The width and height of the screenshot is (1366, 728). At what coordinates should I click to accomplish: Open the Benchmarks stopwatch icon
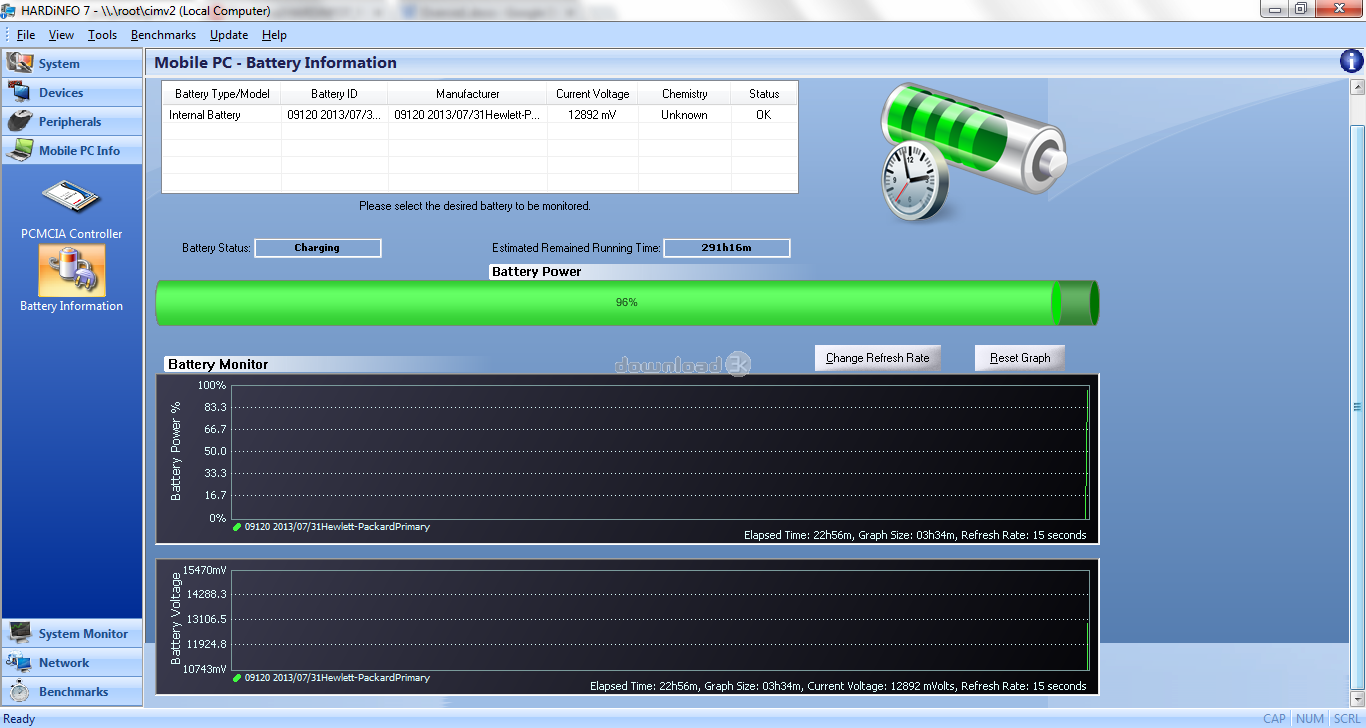(x=19, y=691)
